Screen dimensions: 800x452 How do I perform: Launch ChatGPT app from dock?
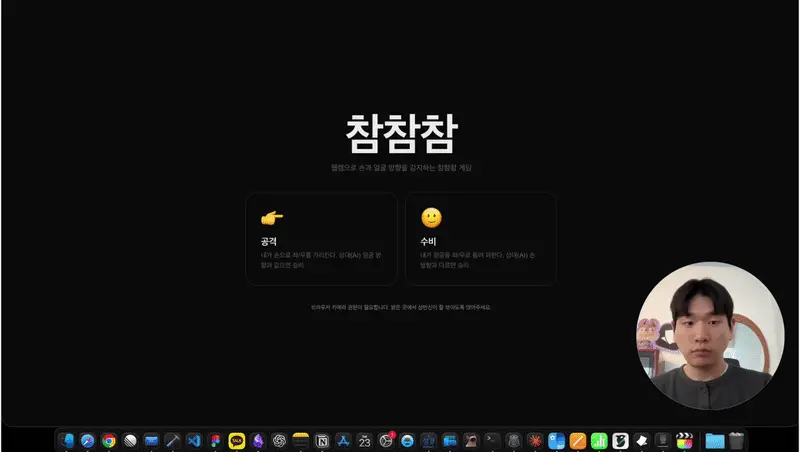coord(279,441)
